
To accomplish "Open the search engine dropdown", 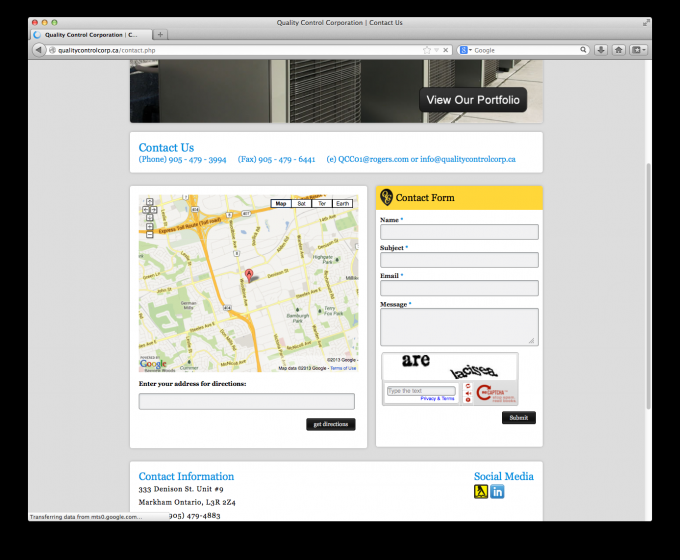I will click(466, 50).
